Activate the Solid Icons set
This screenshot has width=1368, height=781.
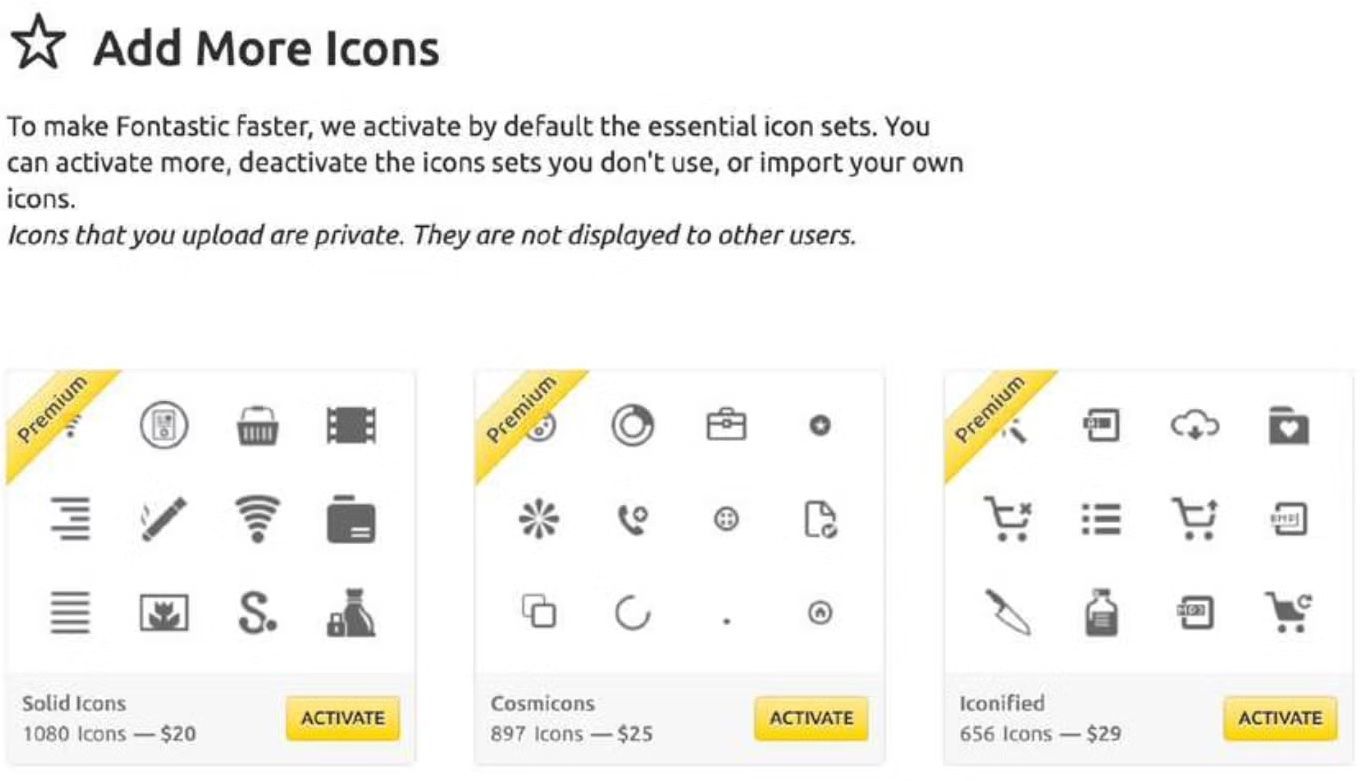pyautogui.click(x=343, y=718)
